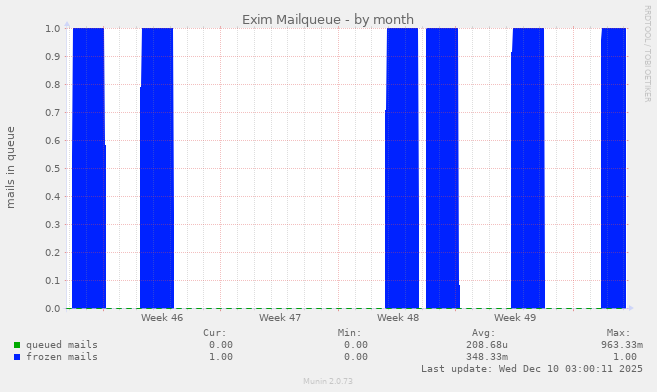
Task: Click the "Last update" timestamp line
Action: 532,369
